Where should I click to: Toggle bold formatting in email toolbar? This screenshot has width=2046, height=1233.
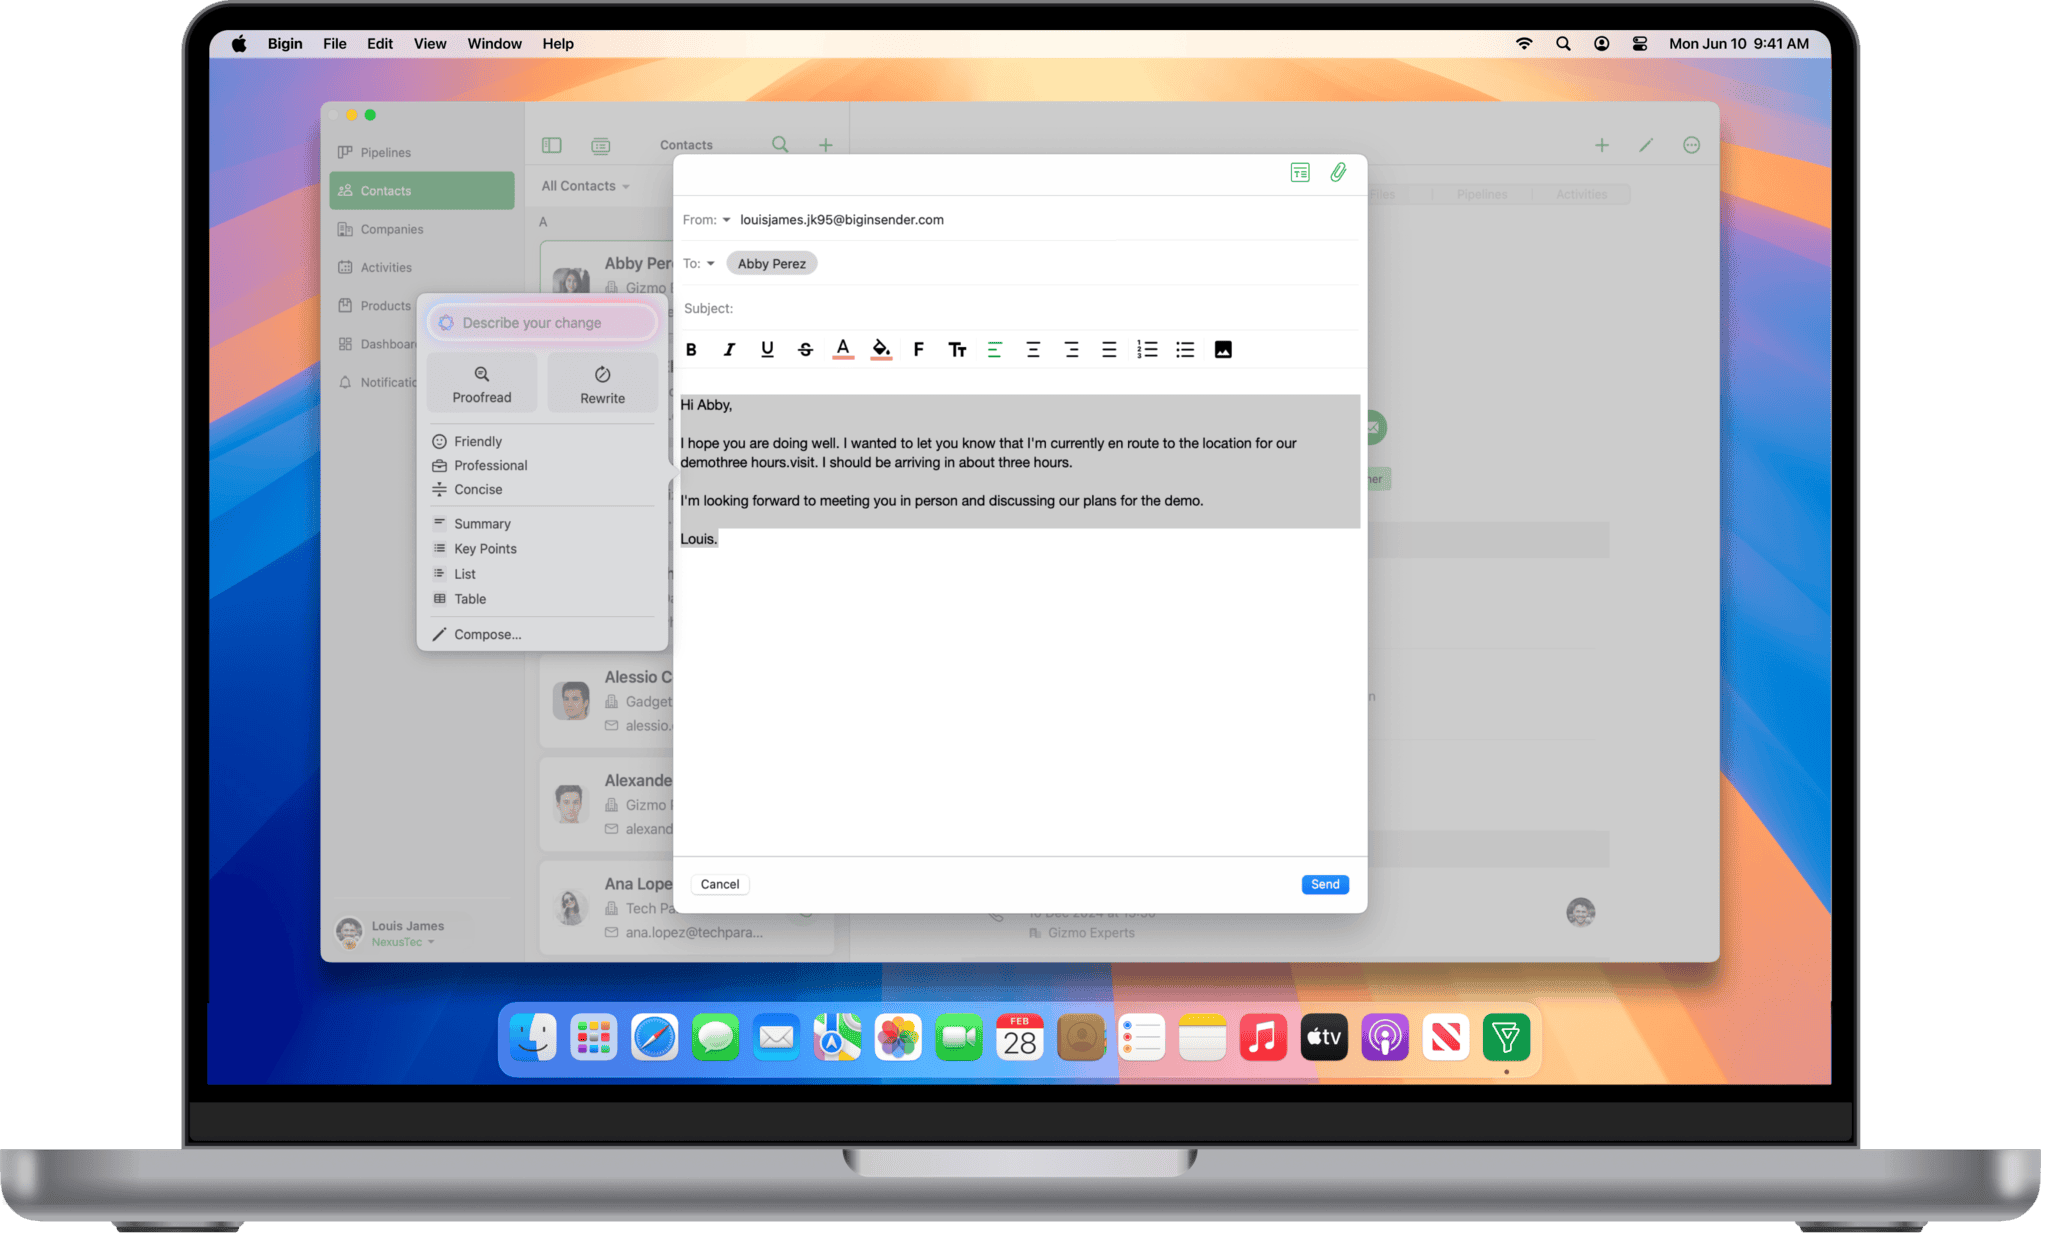coord(691,350)
